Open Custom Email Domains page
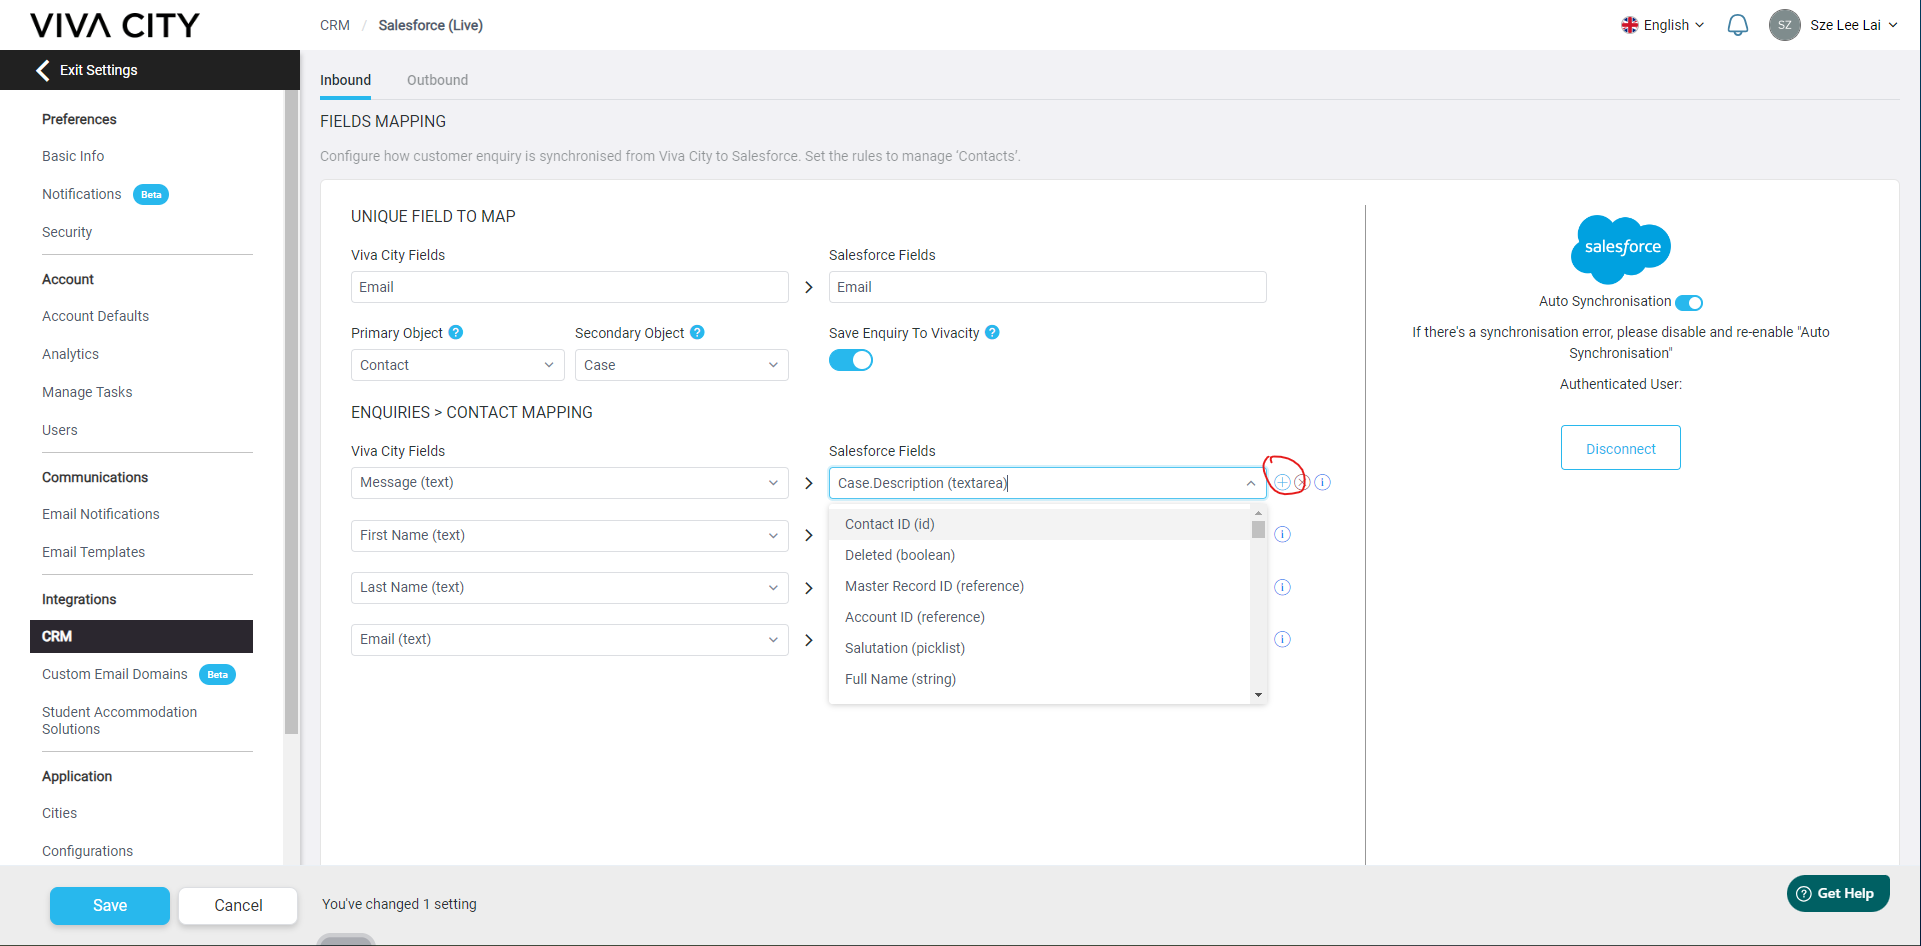The image size is (1921, 946). click(115, 674)
